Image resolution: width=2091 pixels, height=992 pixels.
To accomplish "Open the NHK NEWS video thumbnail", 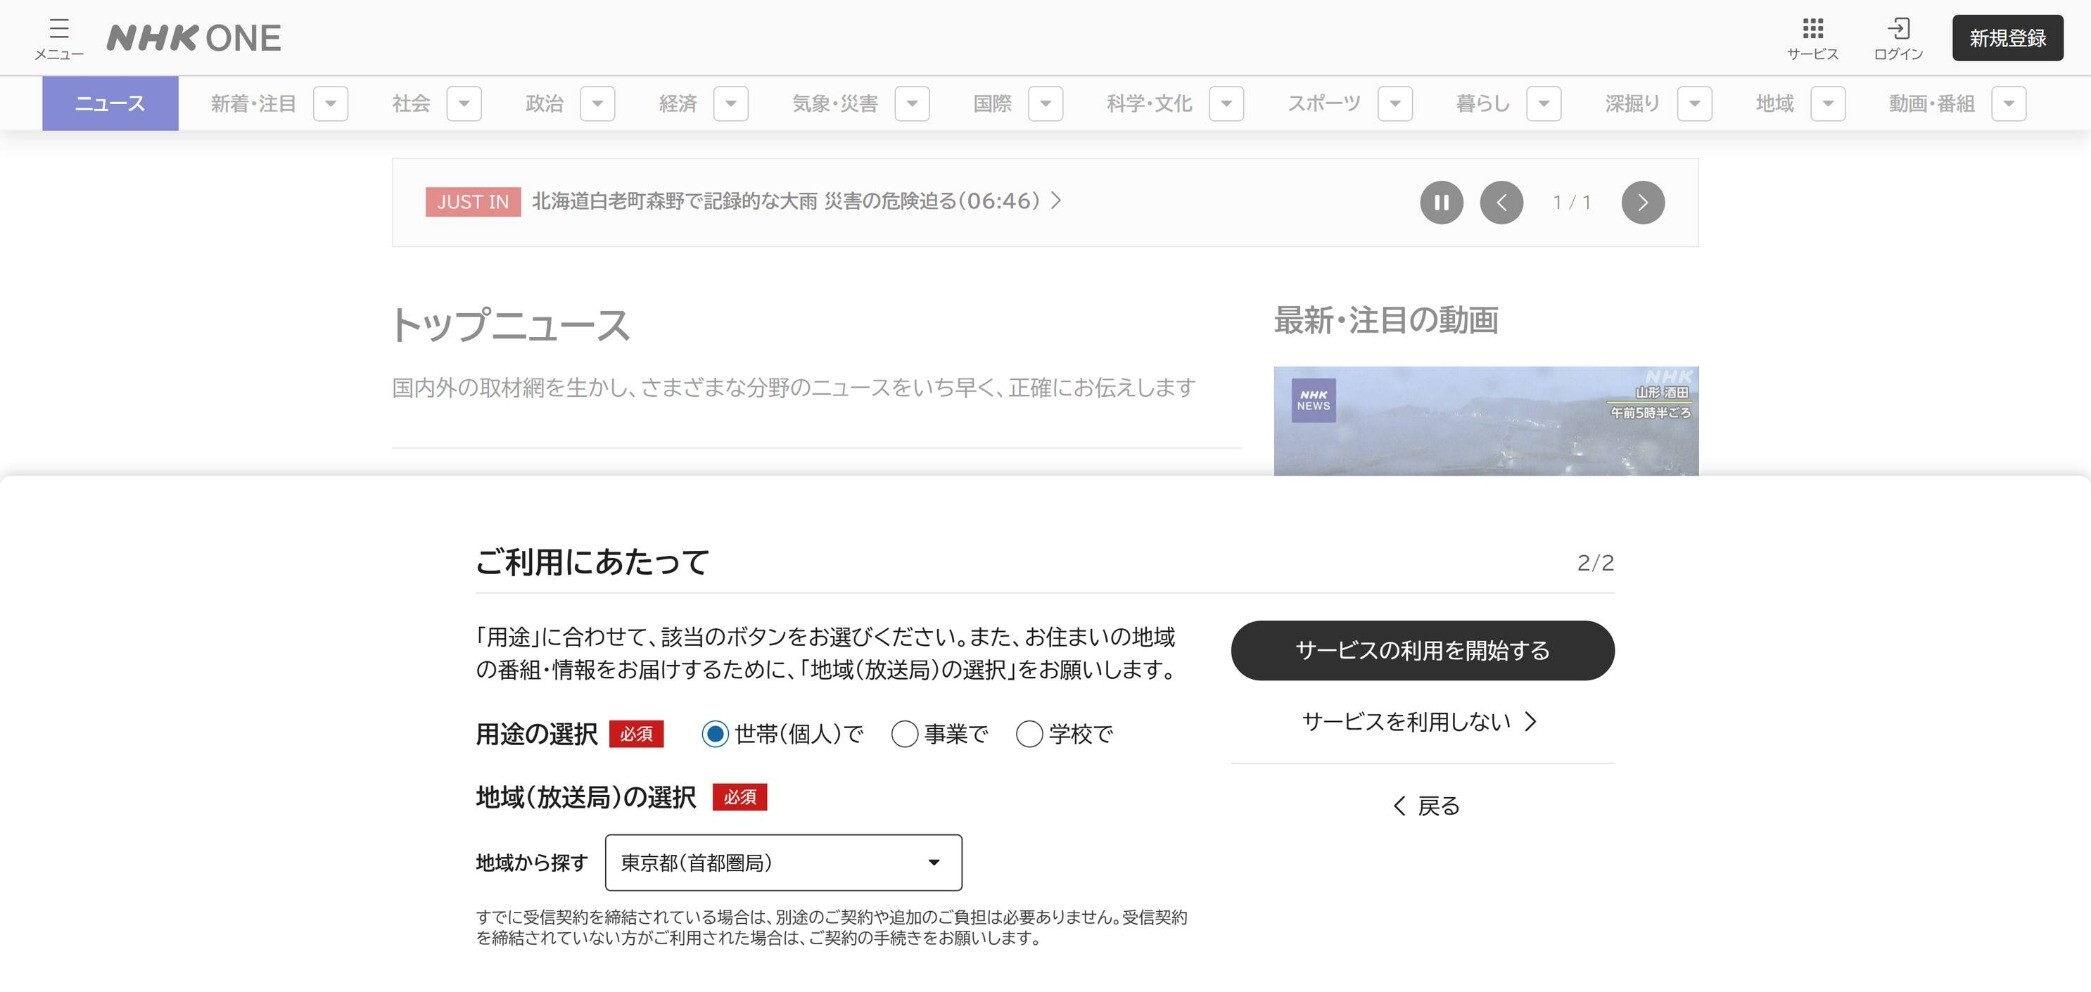I will click(x=1485, y=421).
